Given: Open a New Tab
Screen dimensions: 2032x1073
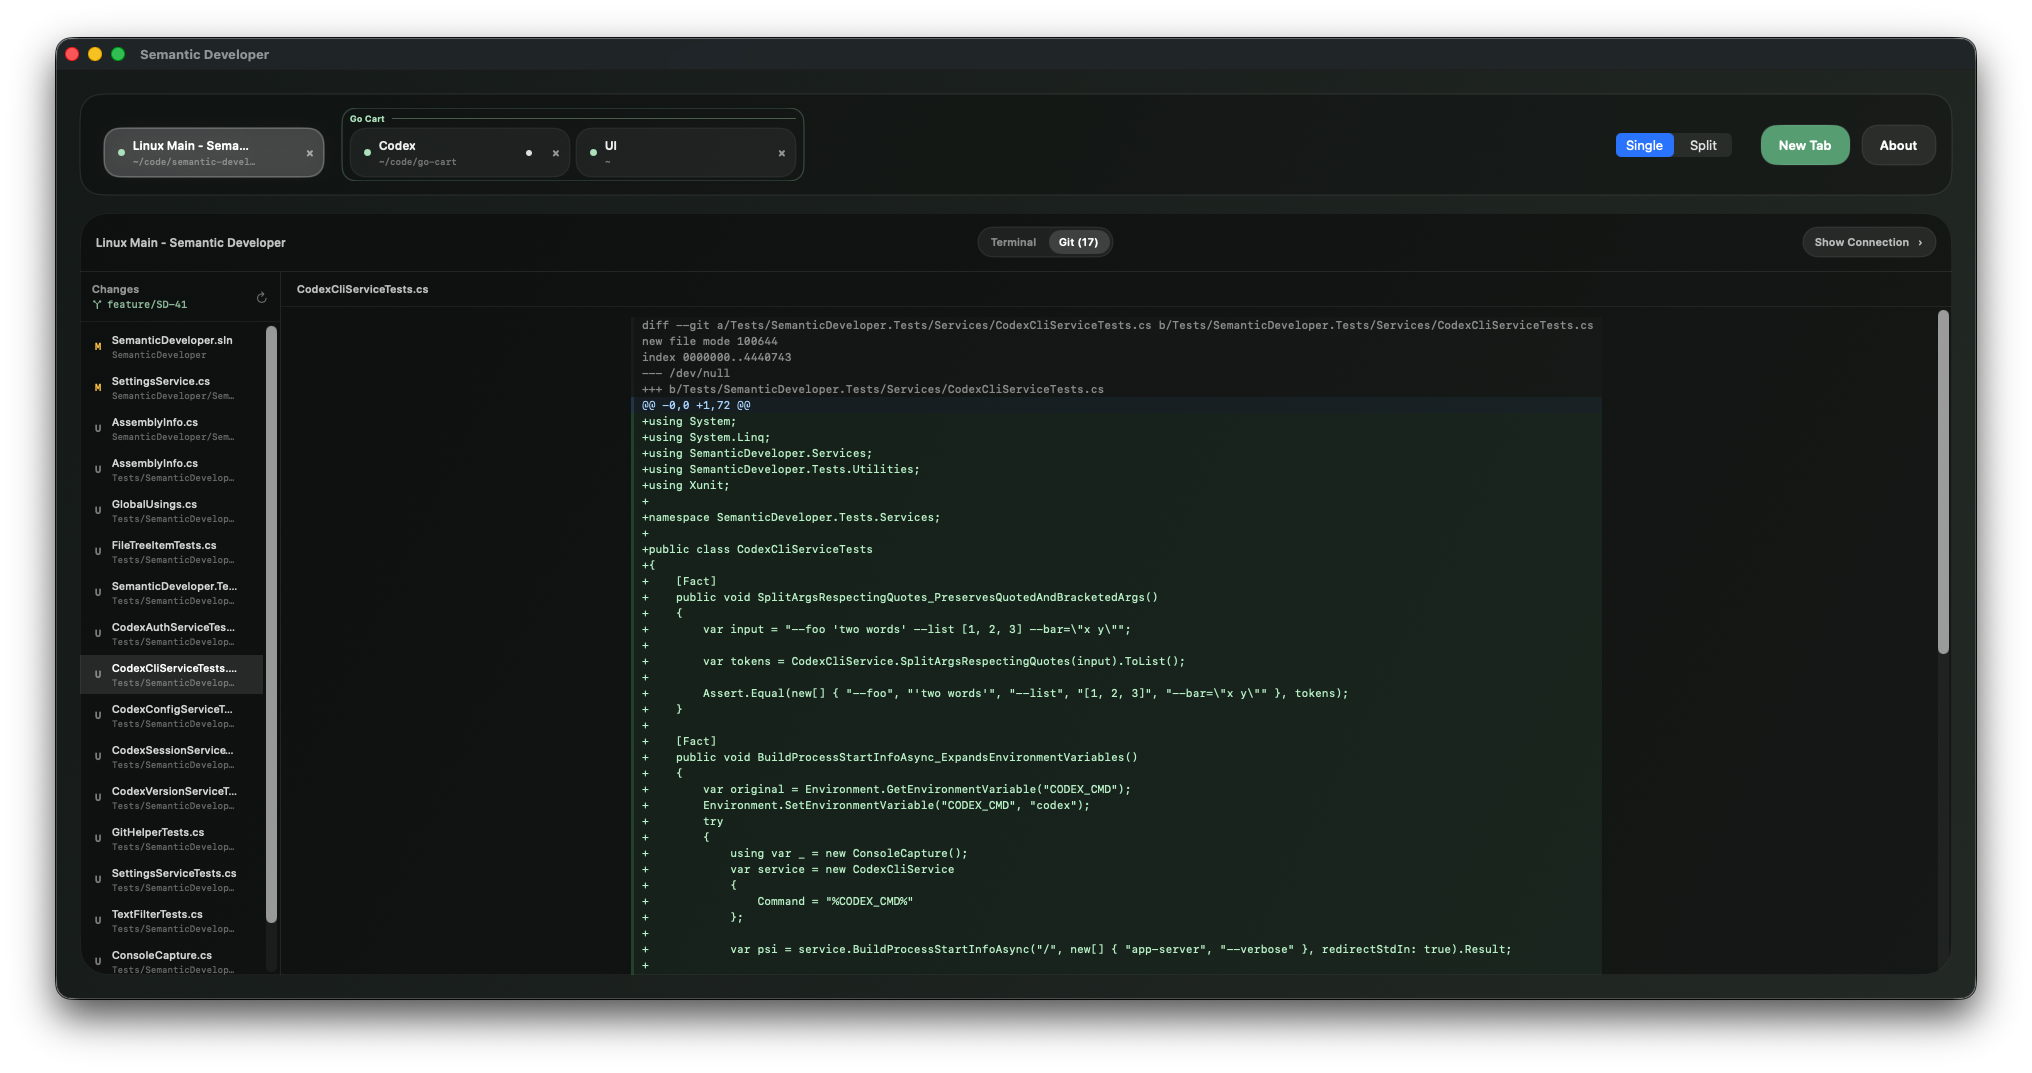Looking at the screenshot, I should click(x=1804, y=145).
